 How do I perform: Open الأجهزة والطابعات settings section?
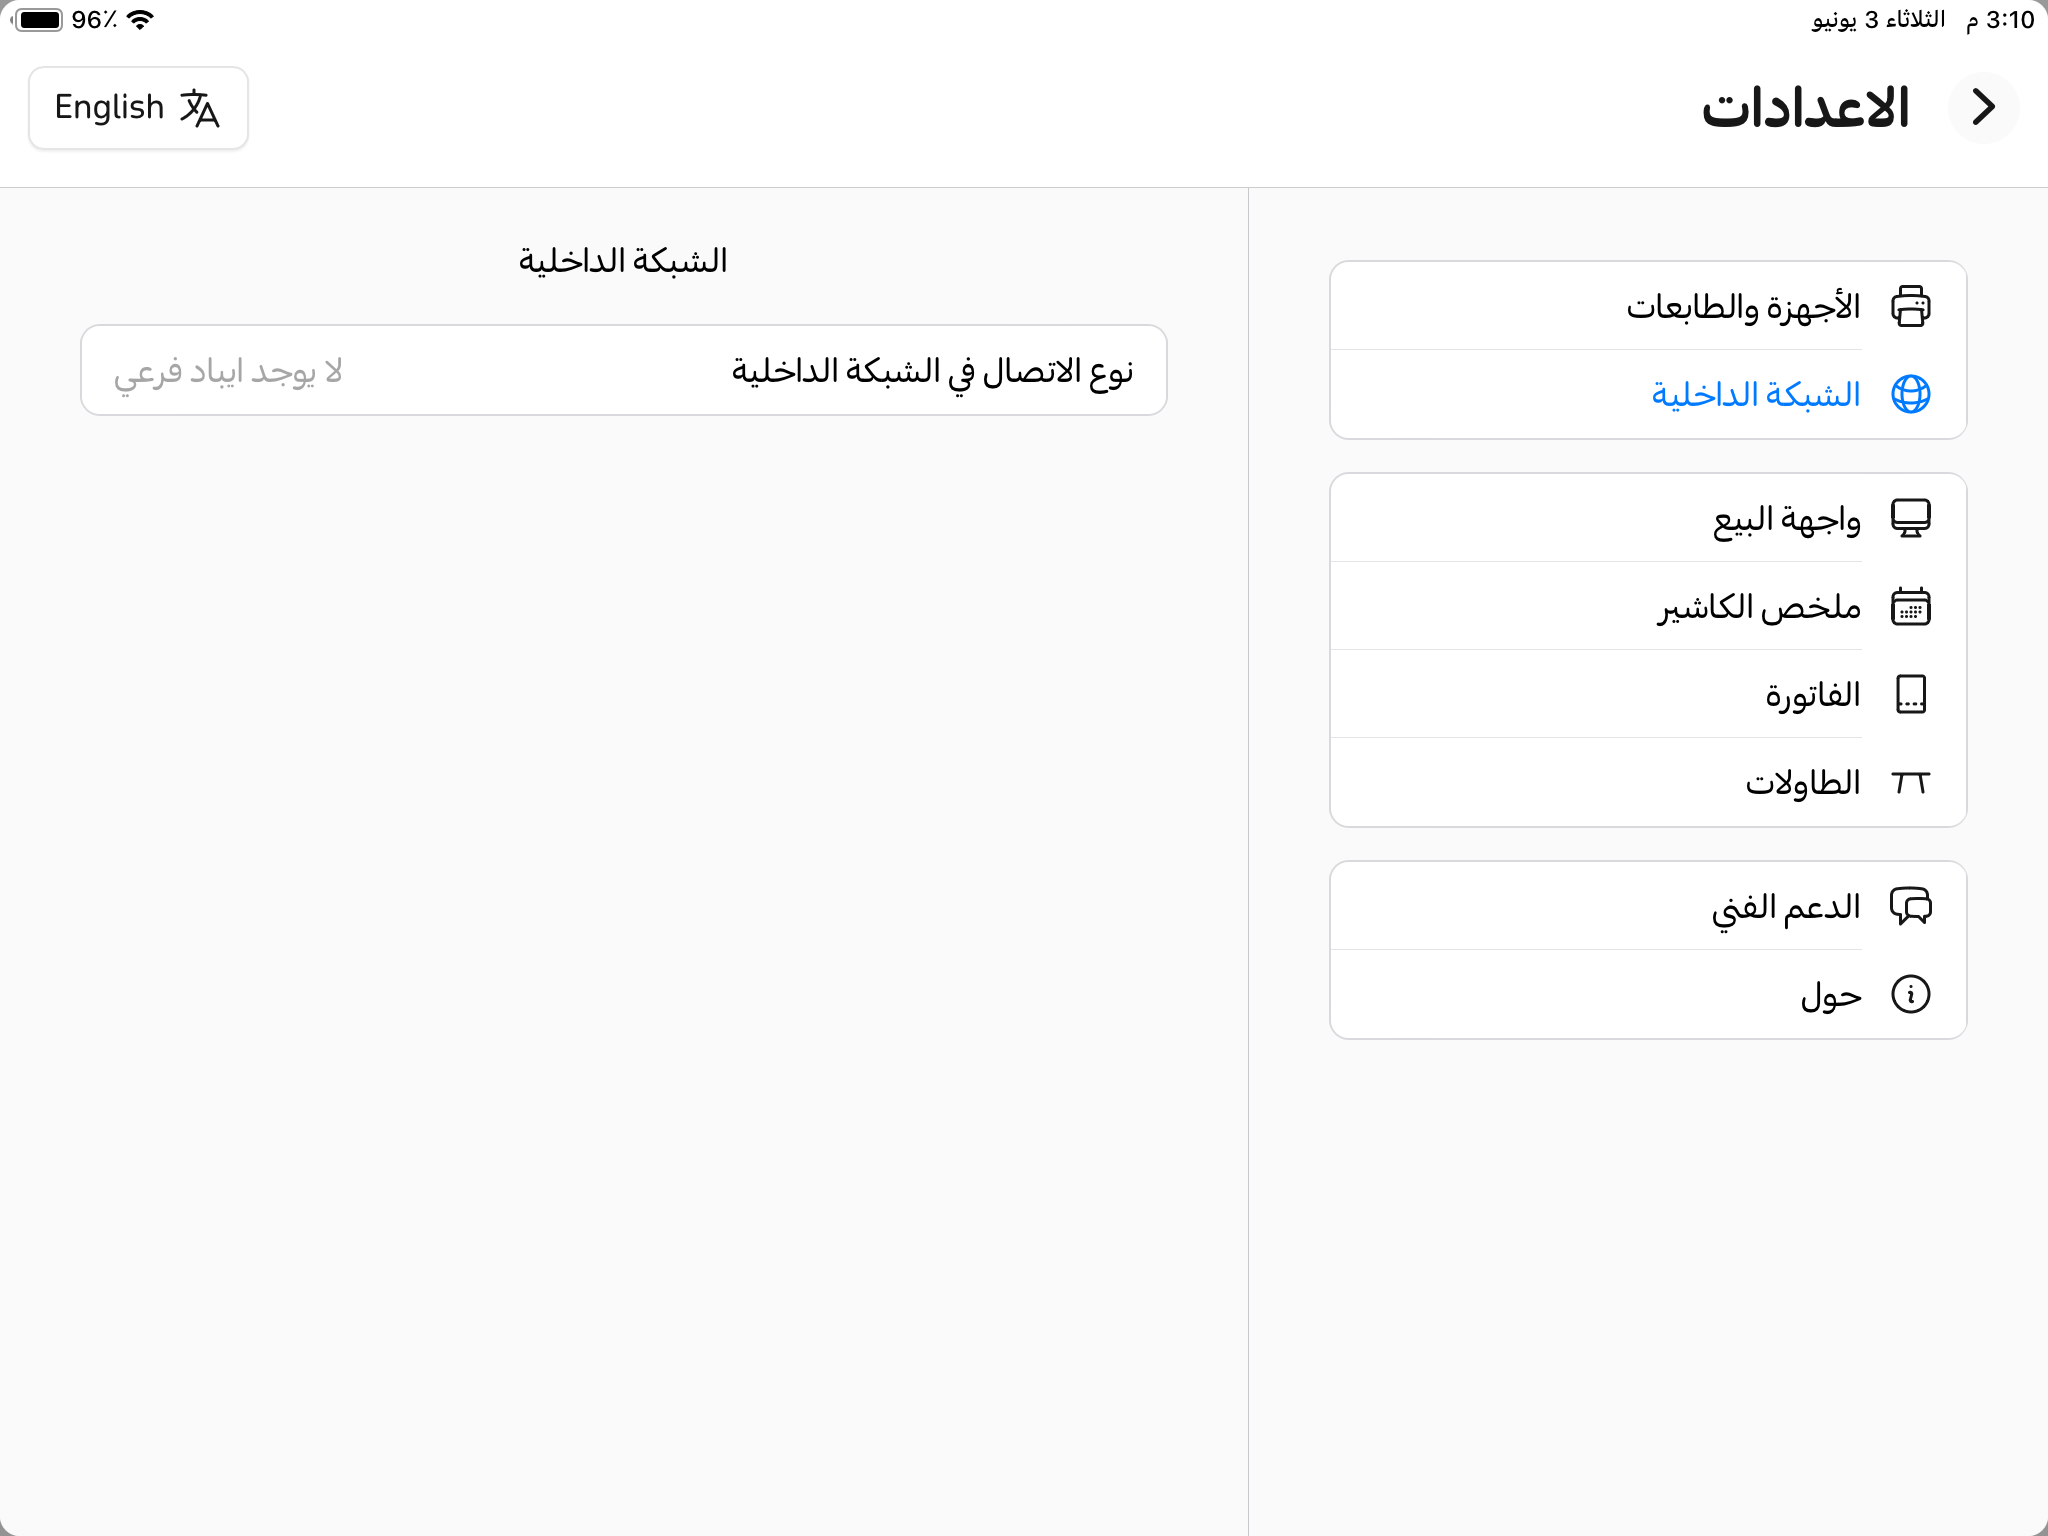point(1648,306)
